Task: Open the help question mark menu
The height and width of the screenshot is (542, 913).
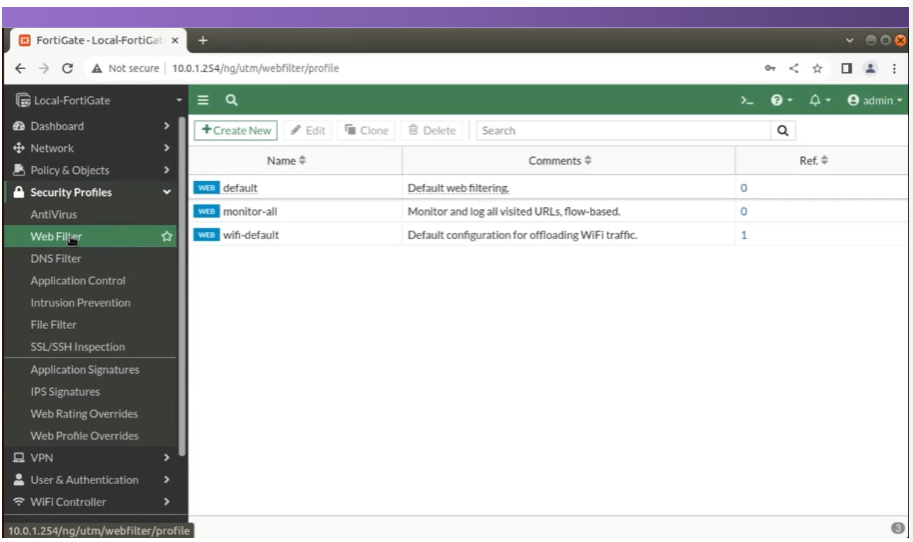Action: click(x=781, y=100)
